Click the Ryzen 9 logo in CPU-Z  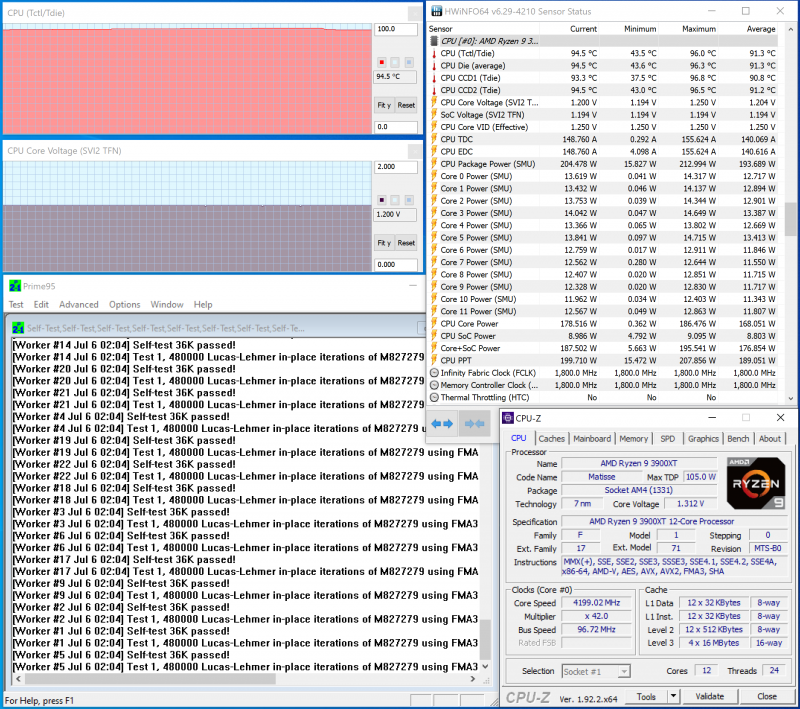point(756,484)
